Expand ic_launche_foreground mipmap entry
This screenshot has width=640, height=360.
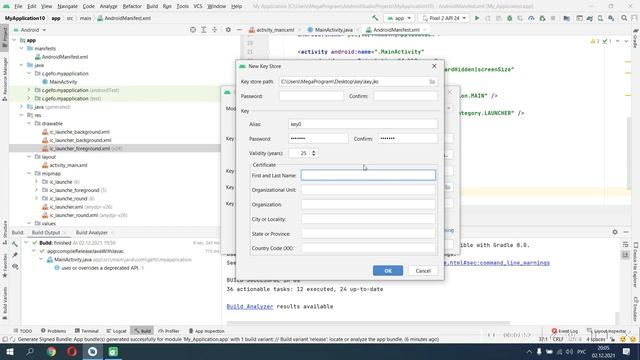36,190
